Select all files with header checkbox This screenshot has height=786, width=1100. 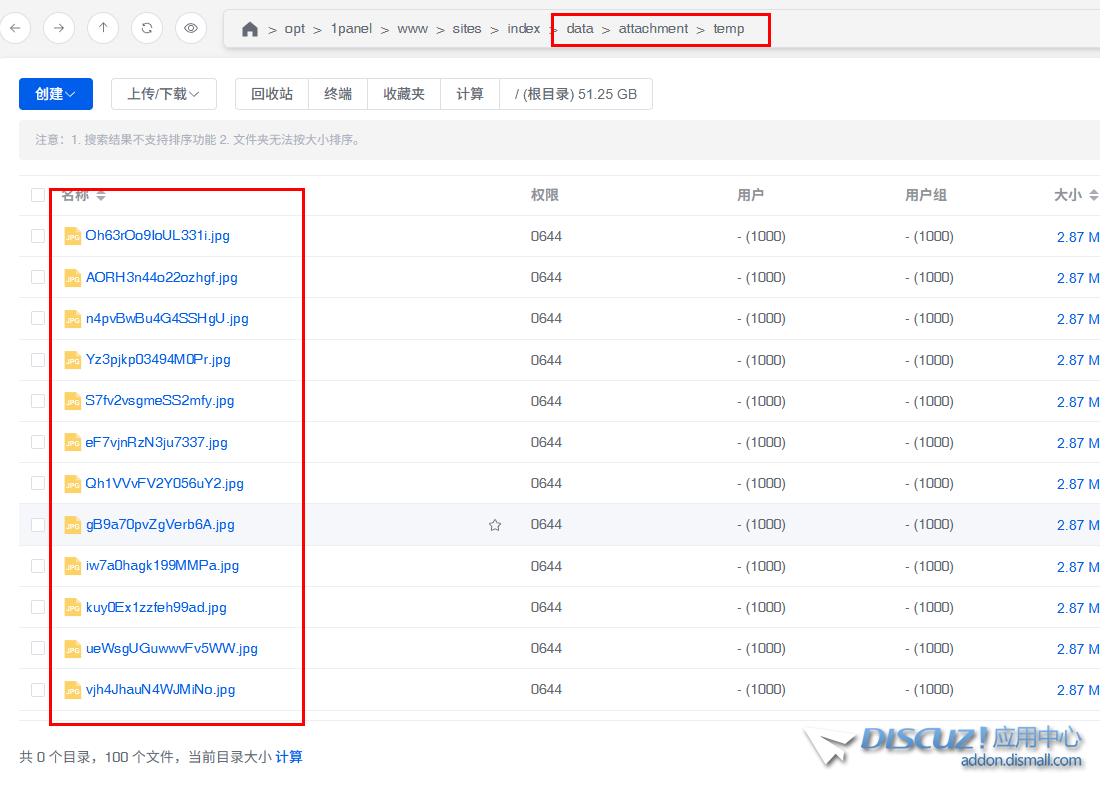(38, 195)
